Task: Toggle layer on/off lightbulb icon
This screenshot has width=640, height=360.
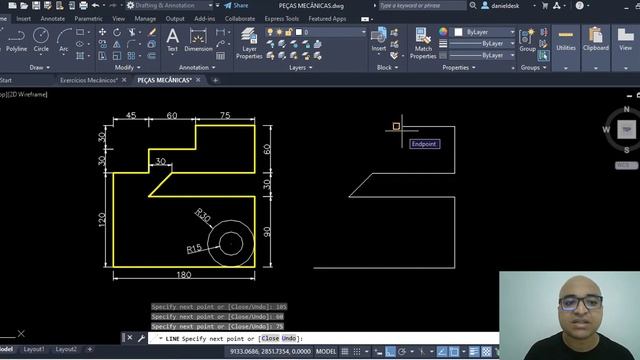Action: (x=270, y=32)
